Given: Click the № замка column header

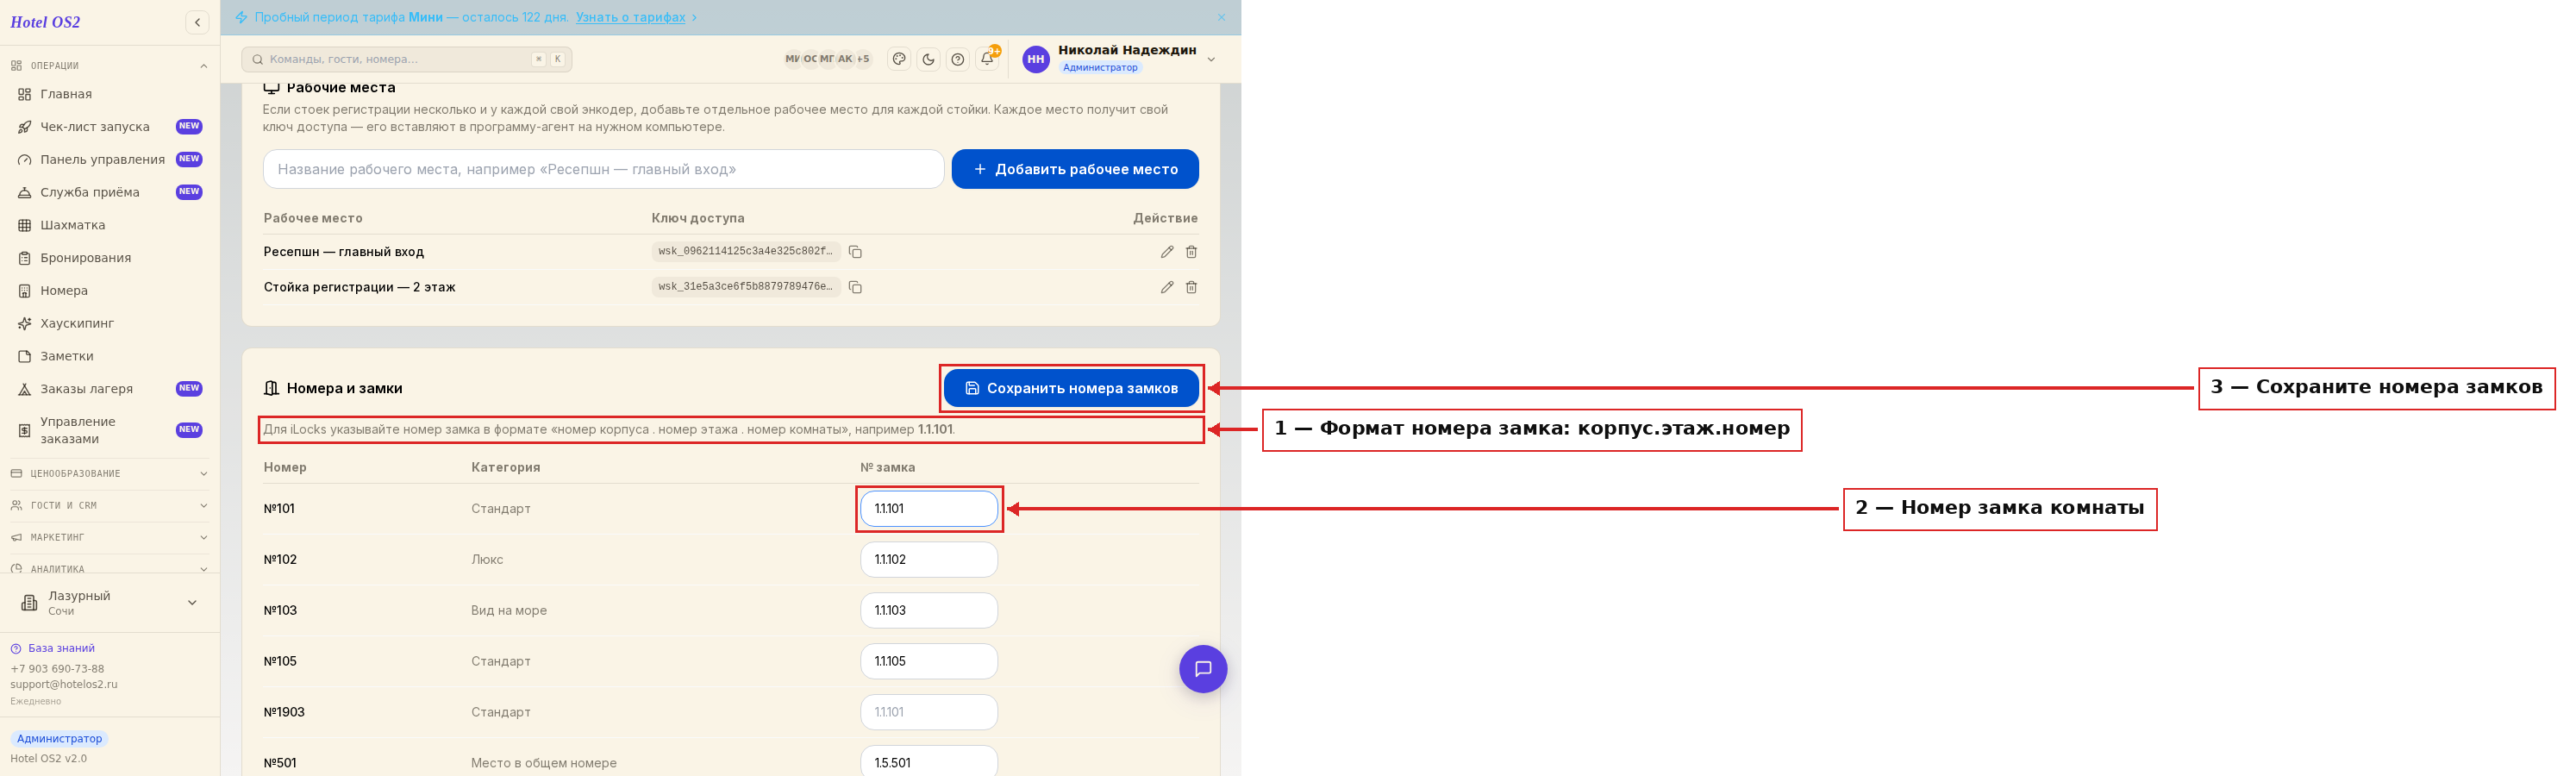Looking at the screenshot, I should click(888, 467).
